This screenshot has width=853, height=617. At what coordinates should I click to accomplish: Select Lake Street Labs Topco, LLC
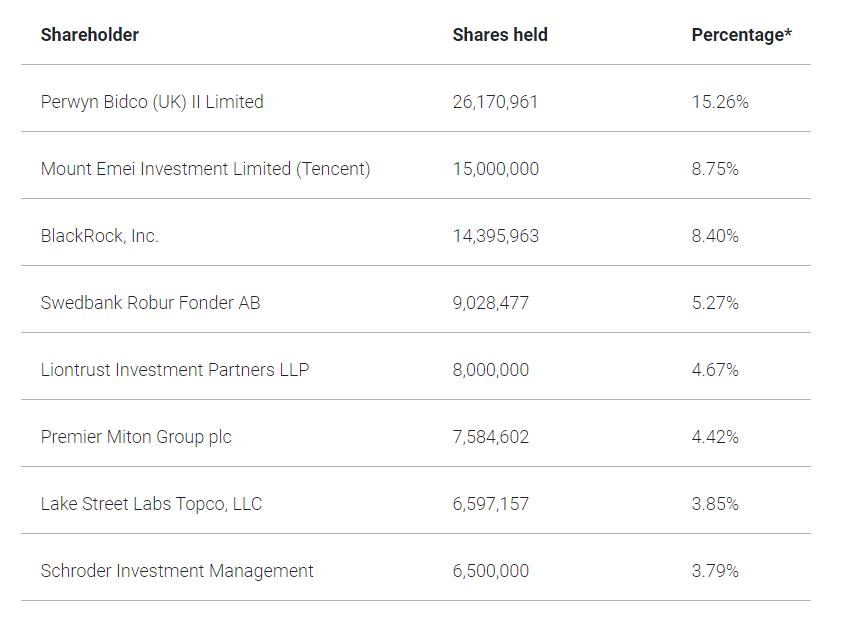151,504
